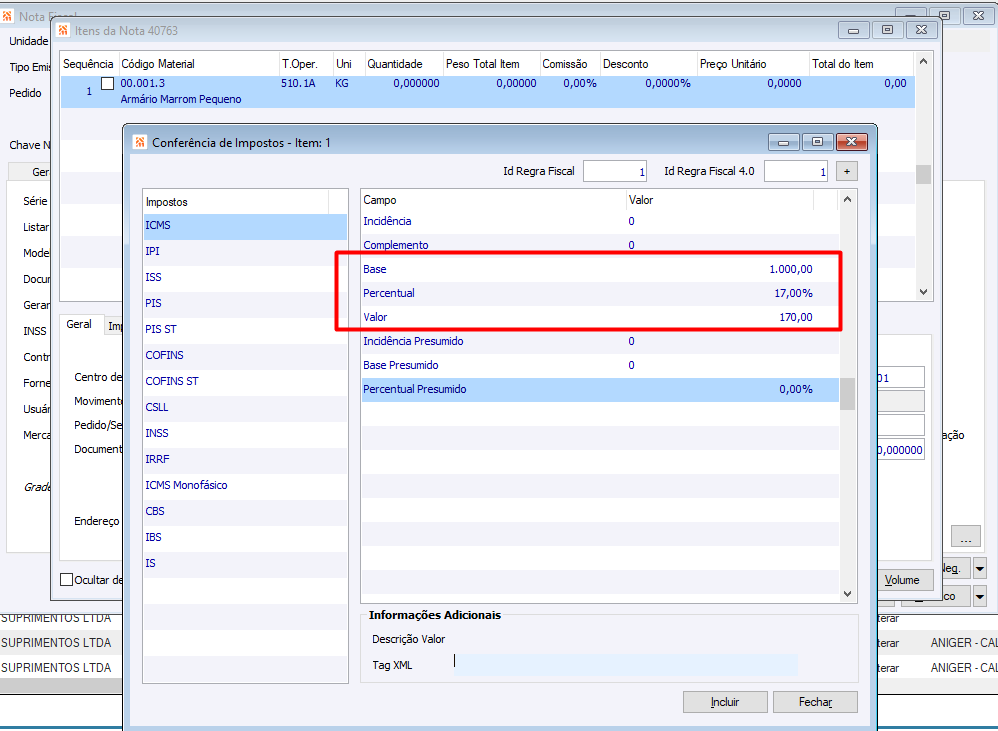The height and width of the screenshot is (731, 998).
Task: Click the Base row value 1.000,00
Action: (x=791, y=269)
